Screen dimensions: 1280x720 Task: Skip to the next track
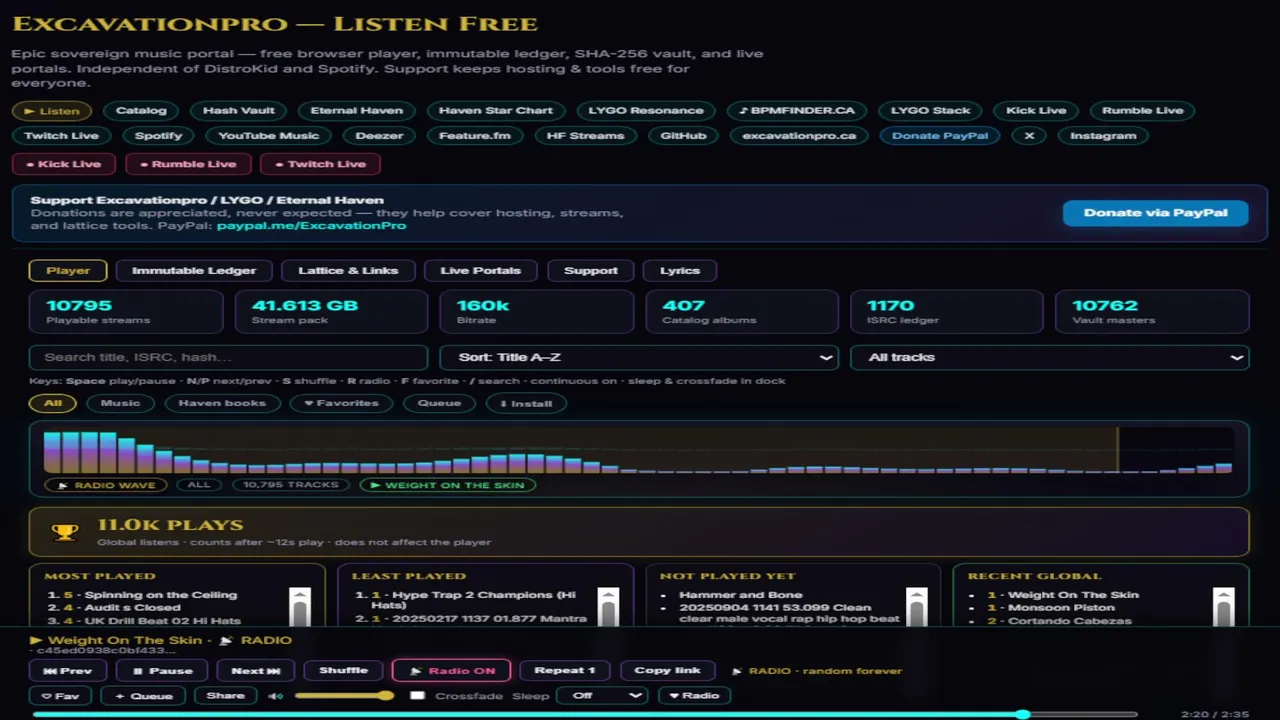(256, 671)
